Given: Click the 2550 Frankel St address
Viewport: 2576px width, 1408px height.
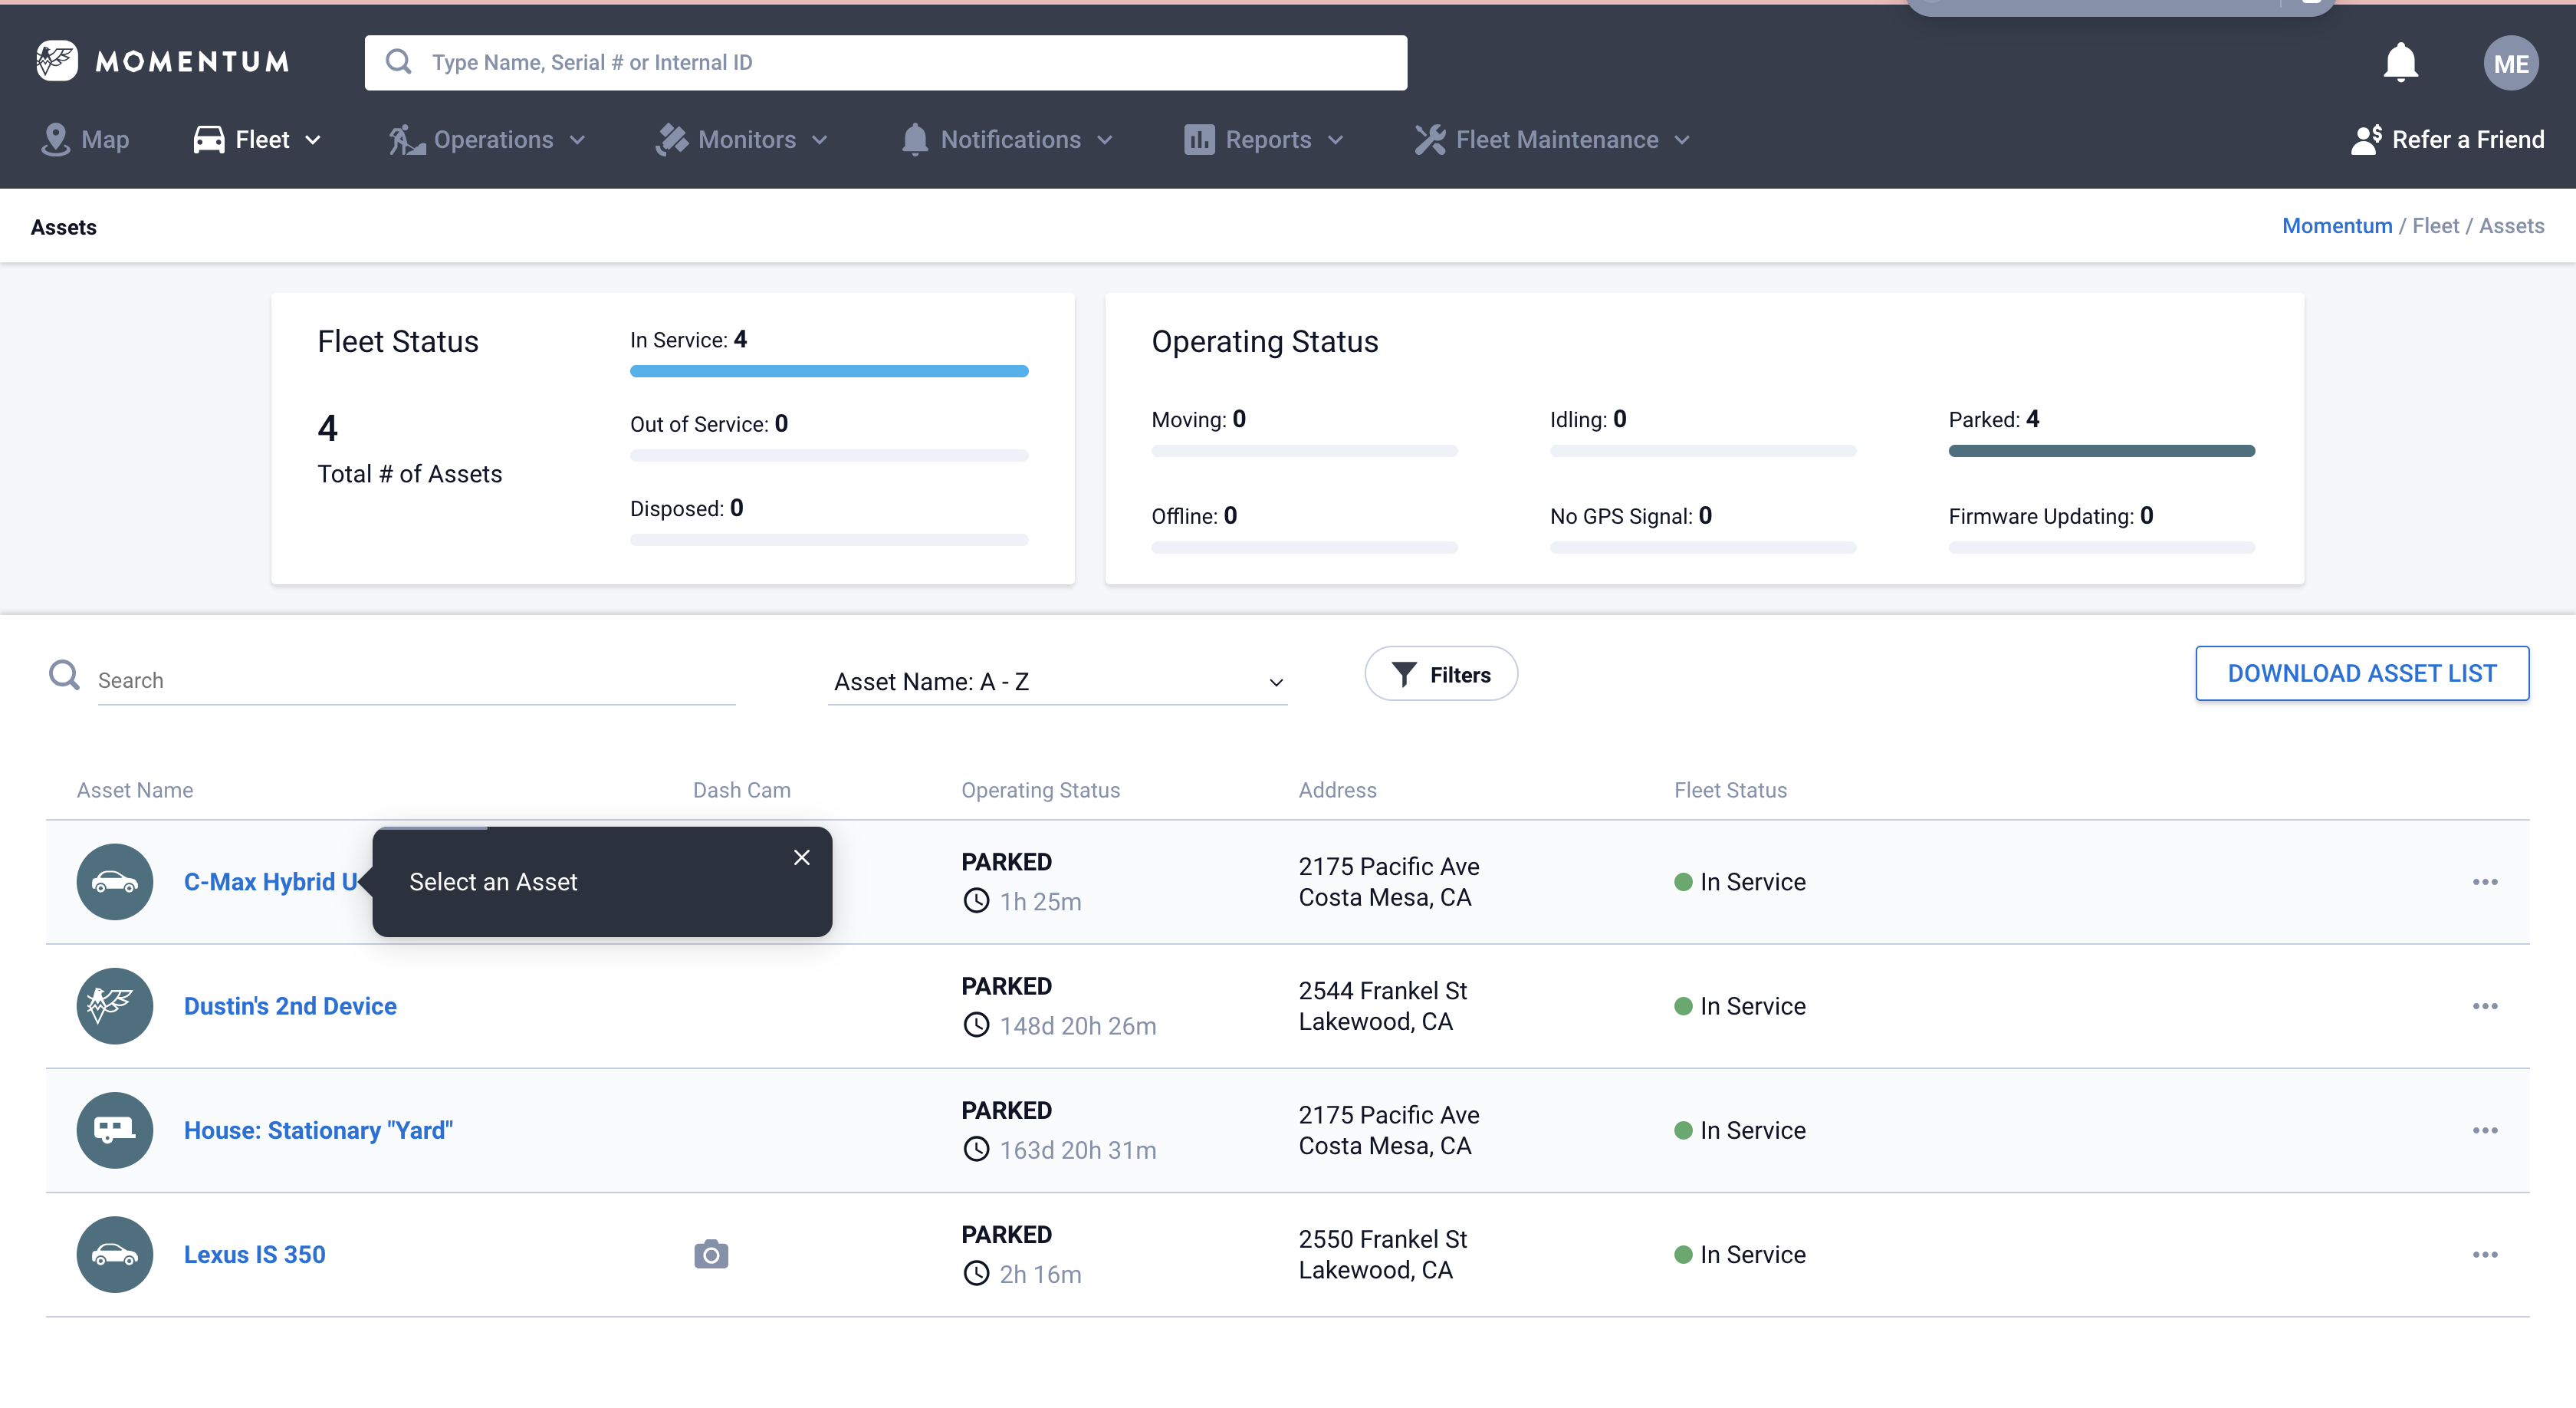Looking at the screenshot, I should 1383,1254.
